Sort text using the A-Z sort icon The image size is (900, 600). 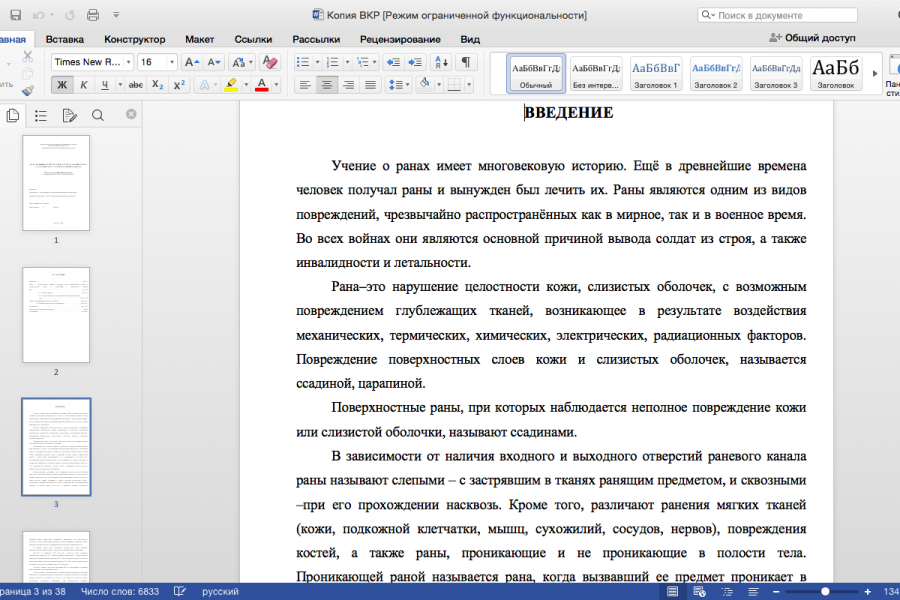(440, 62)
